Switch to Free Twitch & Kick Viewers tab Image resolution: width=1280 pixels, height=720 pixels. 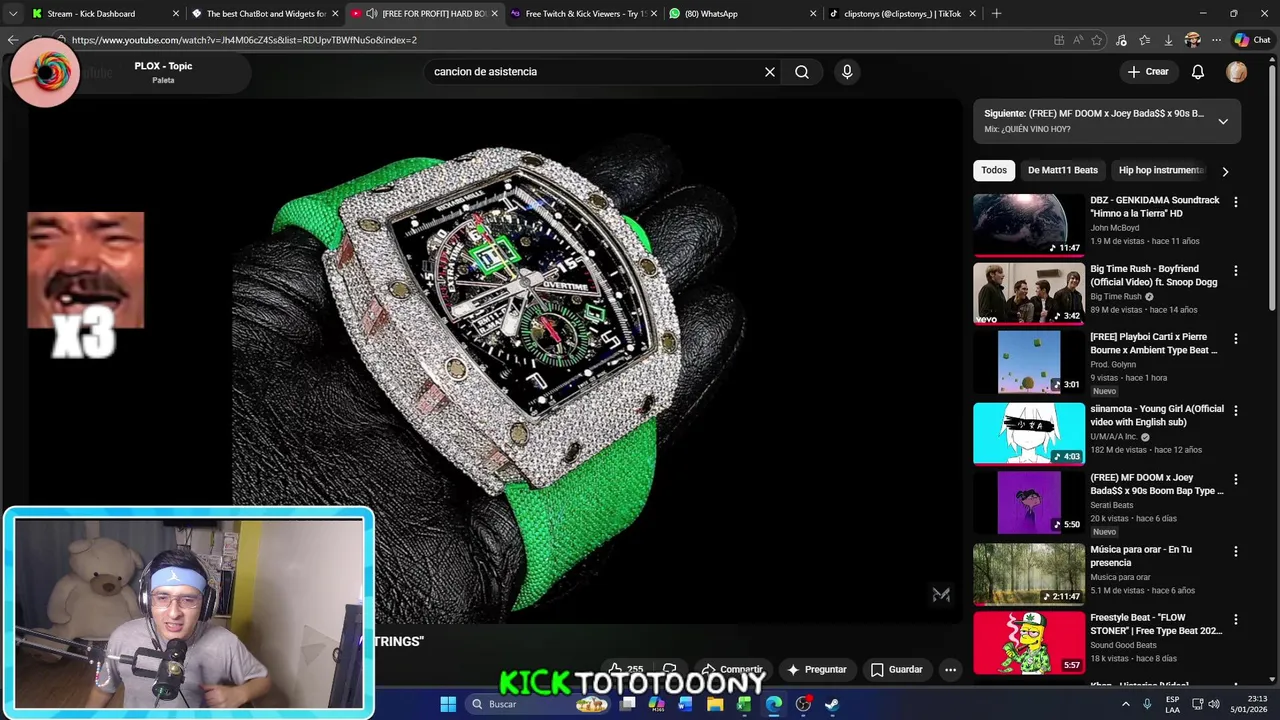[583, 14]
